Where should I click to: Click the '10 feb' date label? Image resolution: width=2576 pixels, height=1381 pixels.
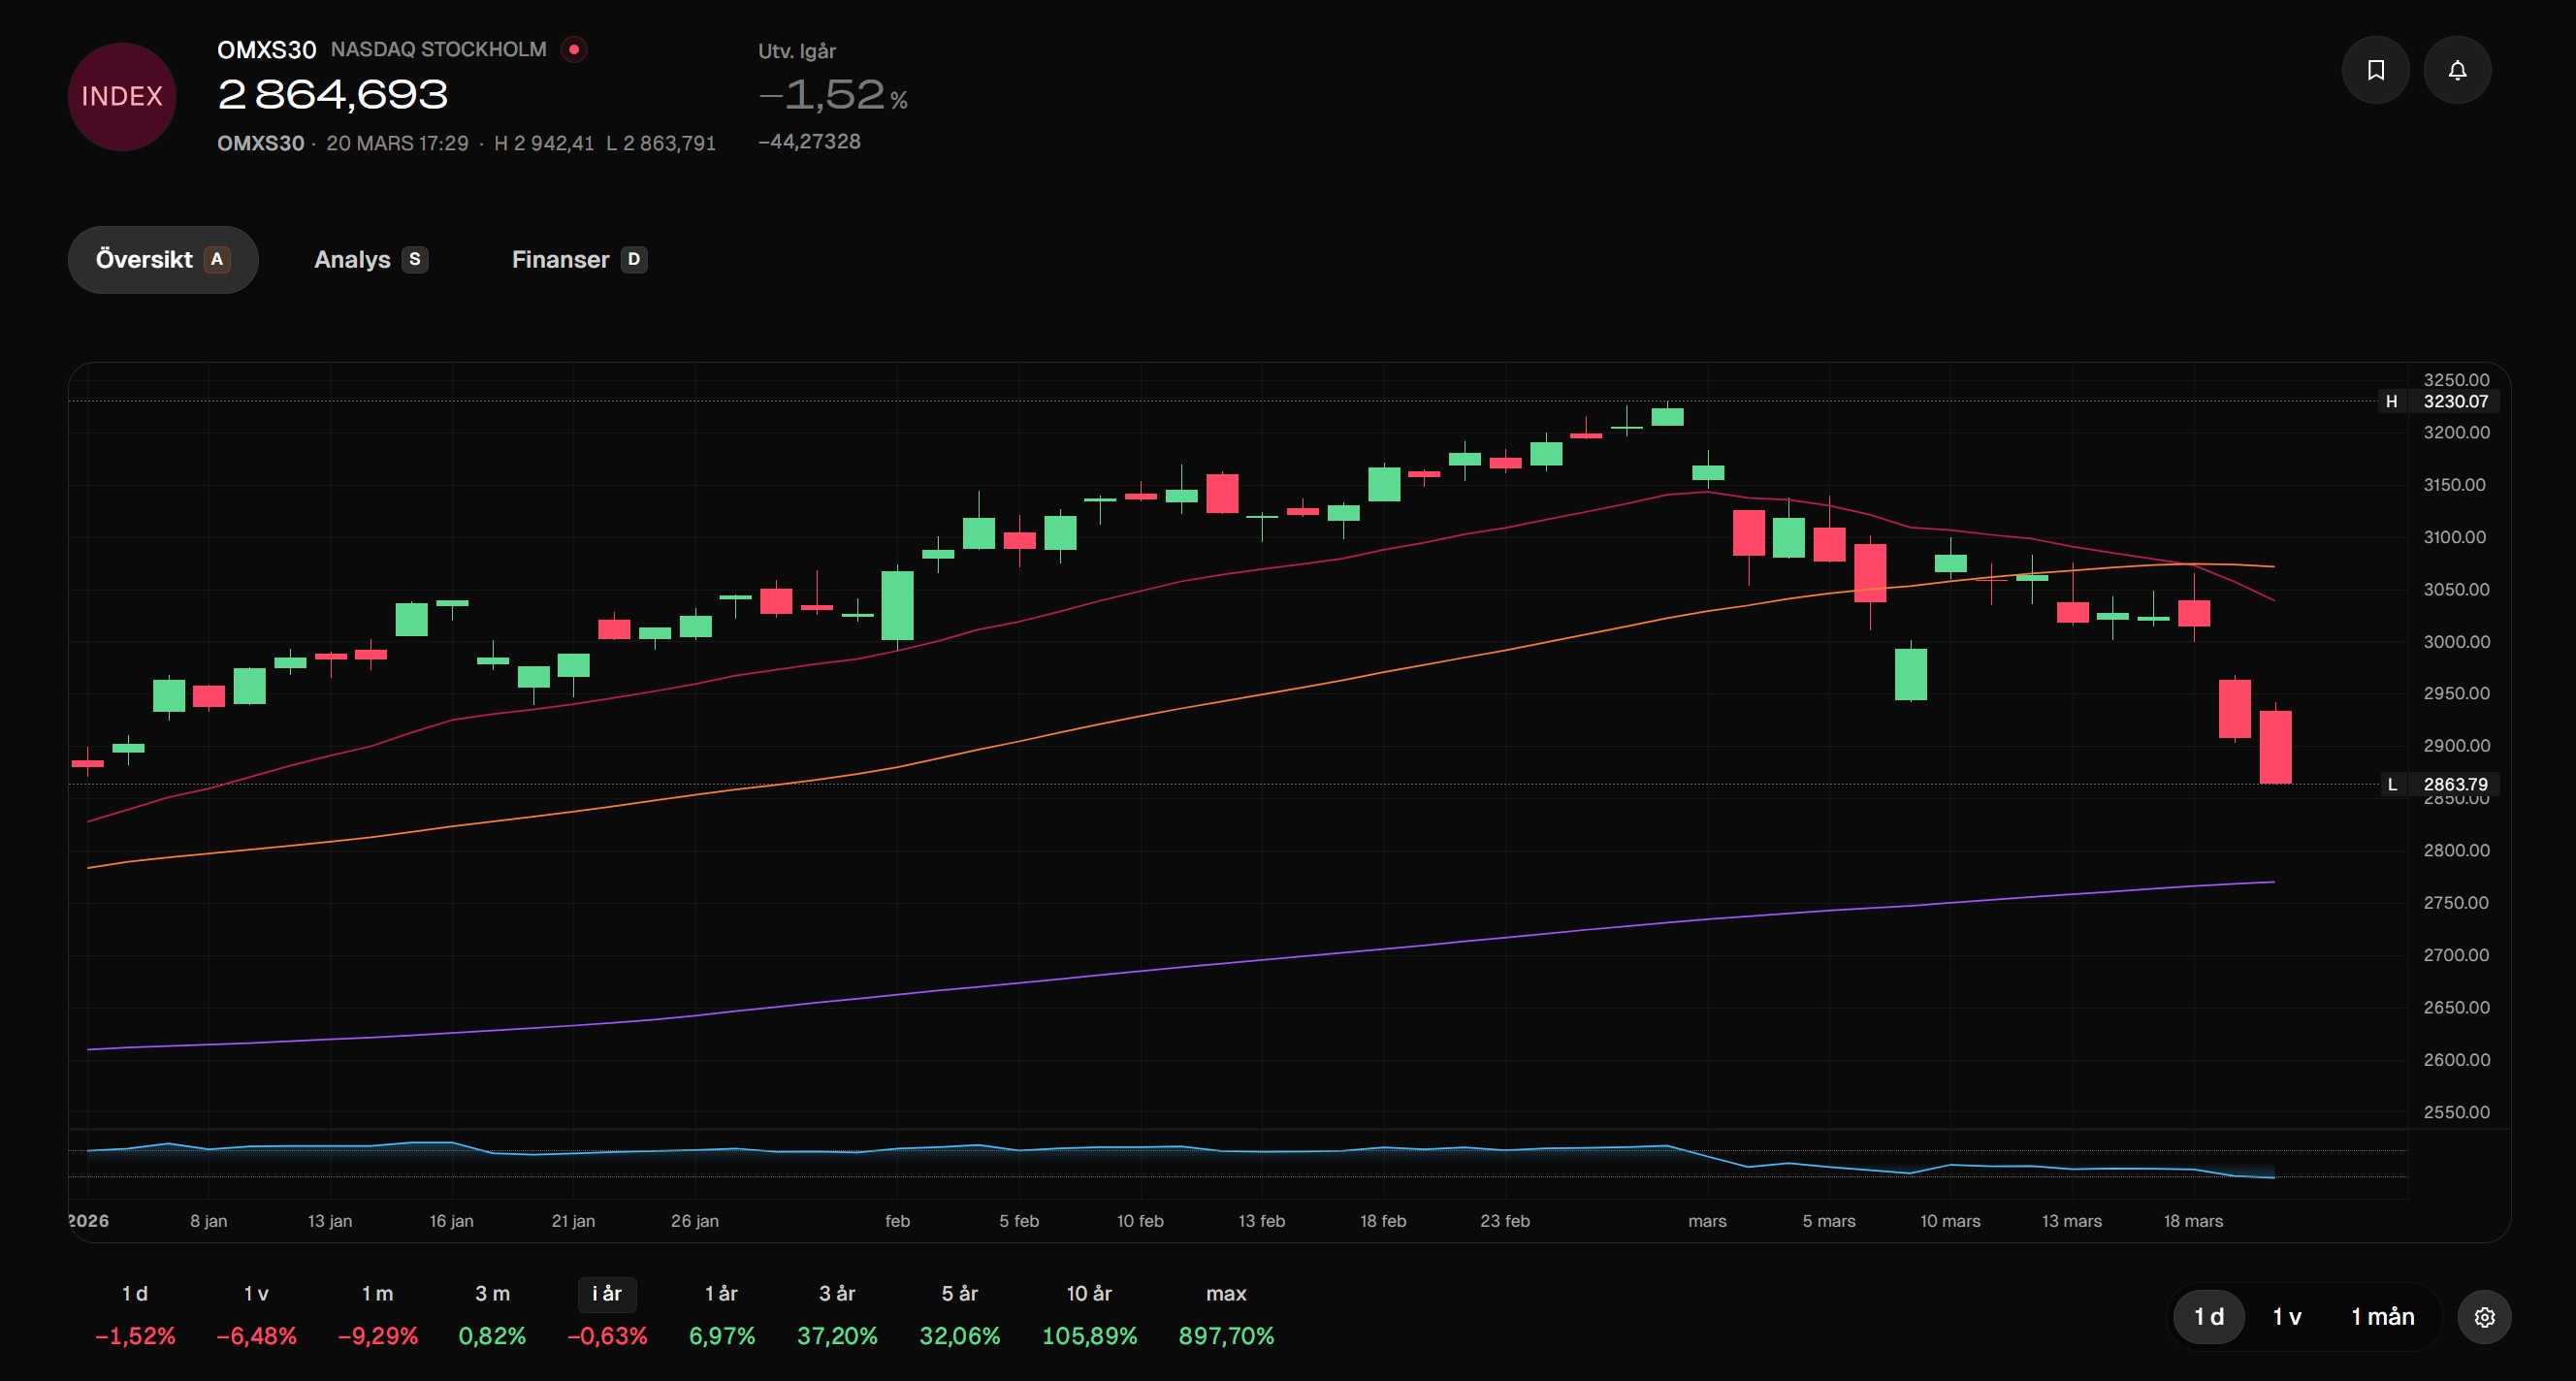click(x=1140, y=1221)
